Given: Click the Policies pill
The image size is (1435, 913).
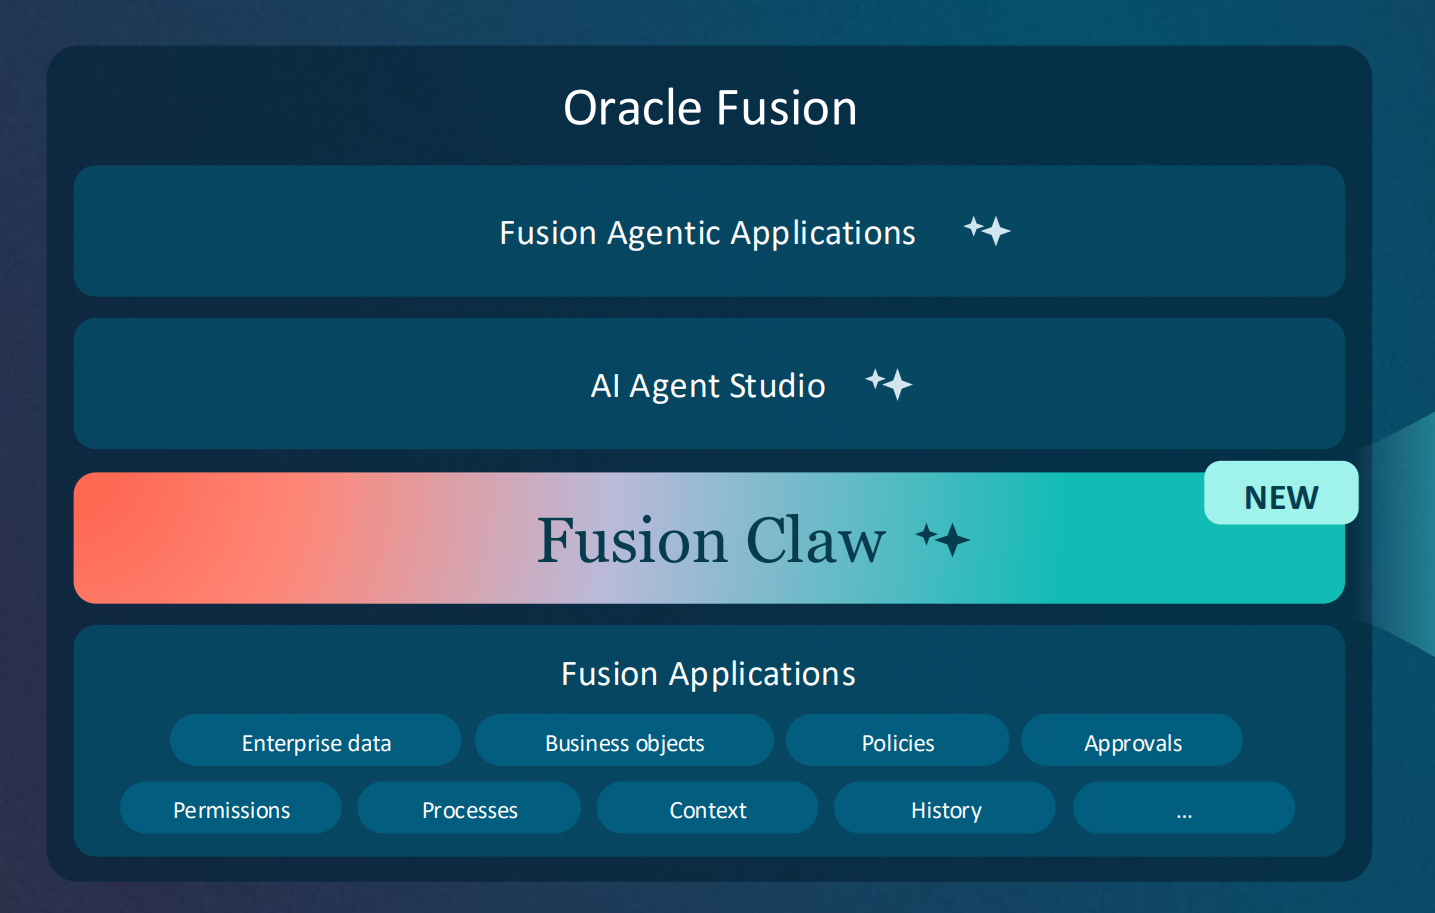Looking at the screenshot, I should 898,740.
